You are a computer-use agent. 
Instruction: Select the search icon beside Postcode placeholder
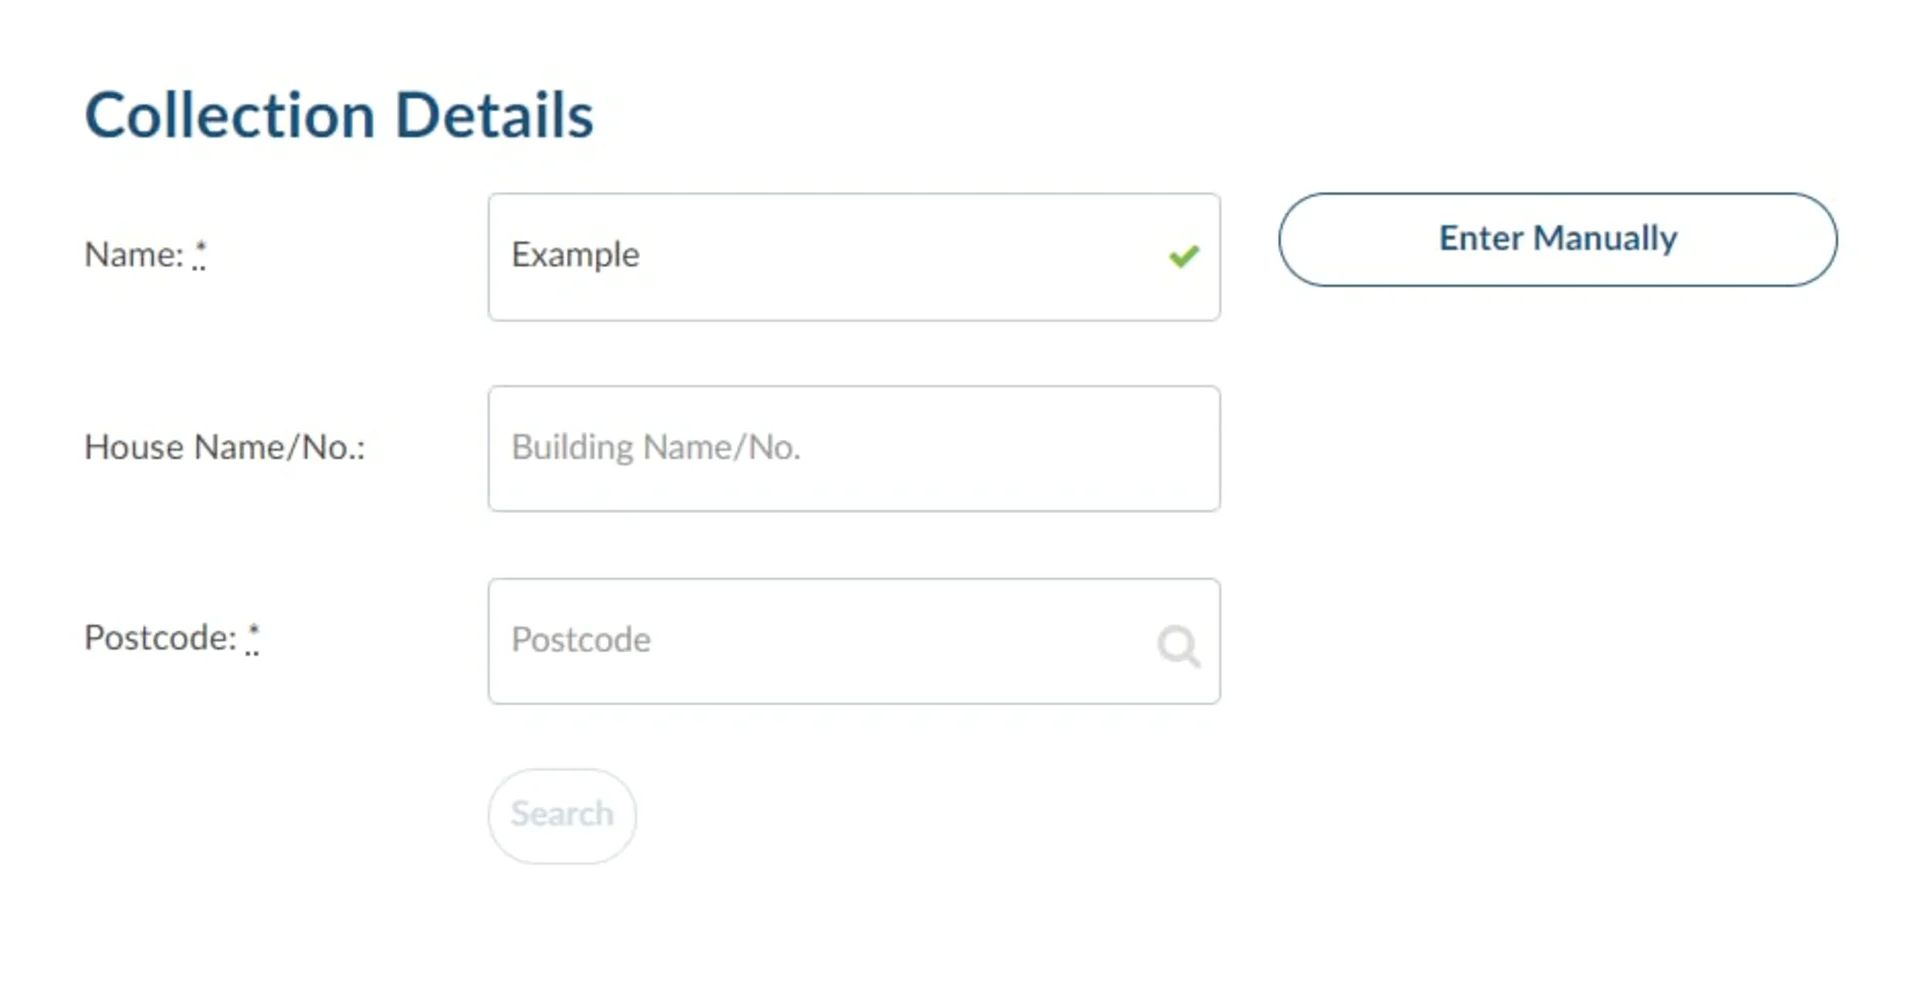tap(1178, 645)
